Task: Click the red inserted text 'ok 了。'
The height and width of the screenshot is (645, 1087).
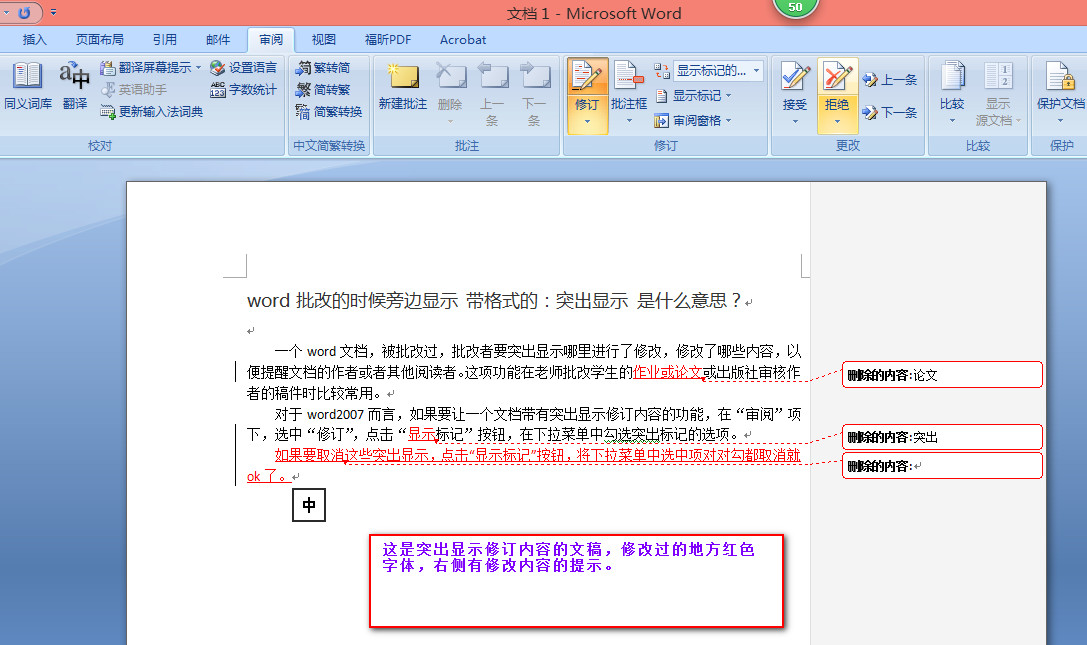Action: [x=268, y=476]
